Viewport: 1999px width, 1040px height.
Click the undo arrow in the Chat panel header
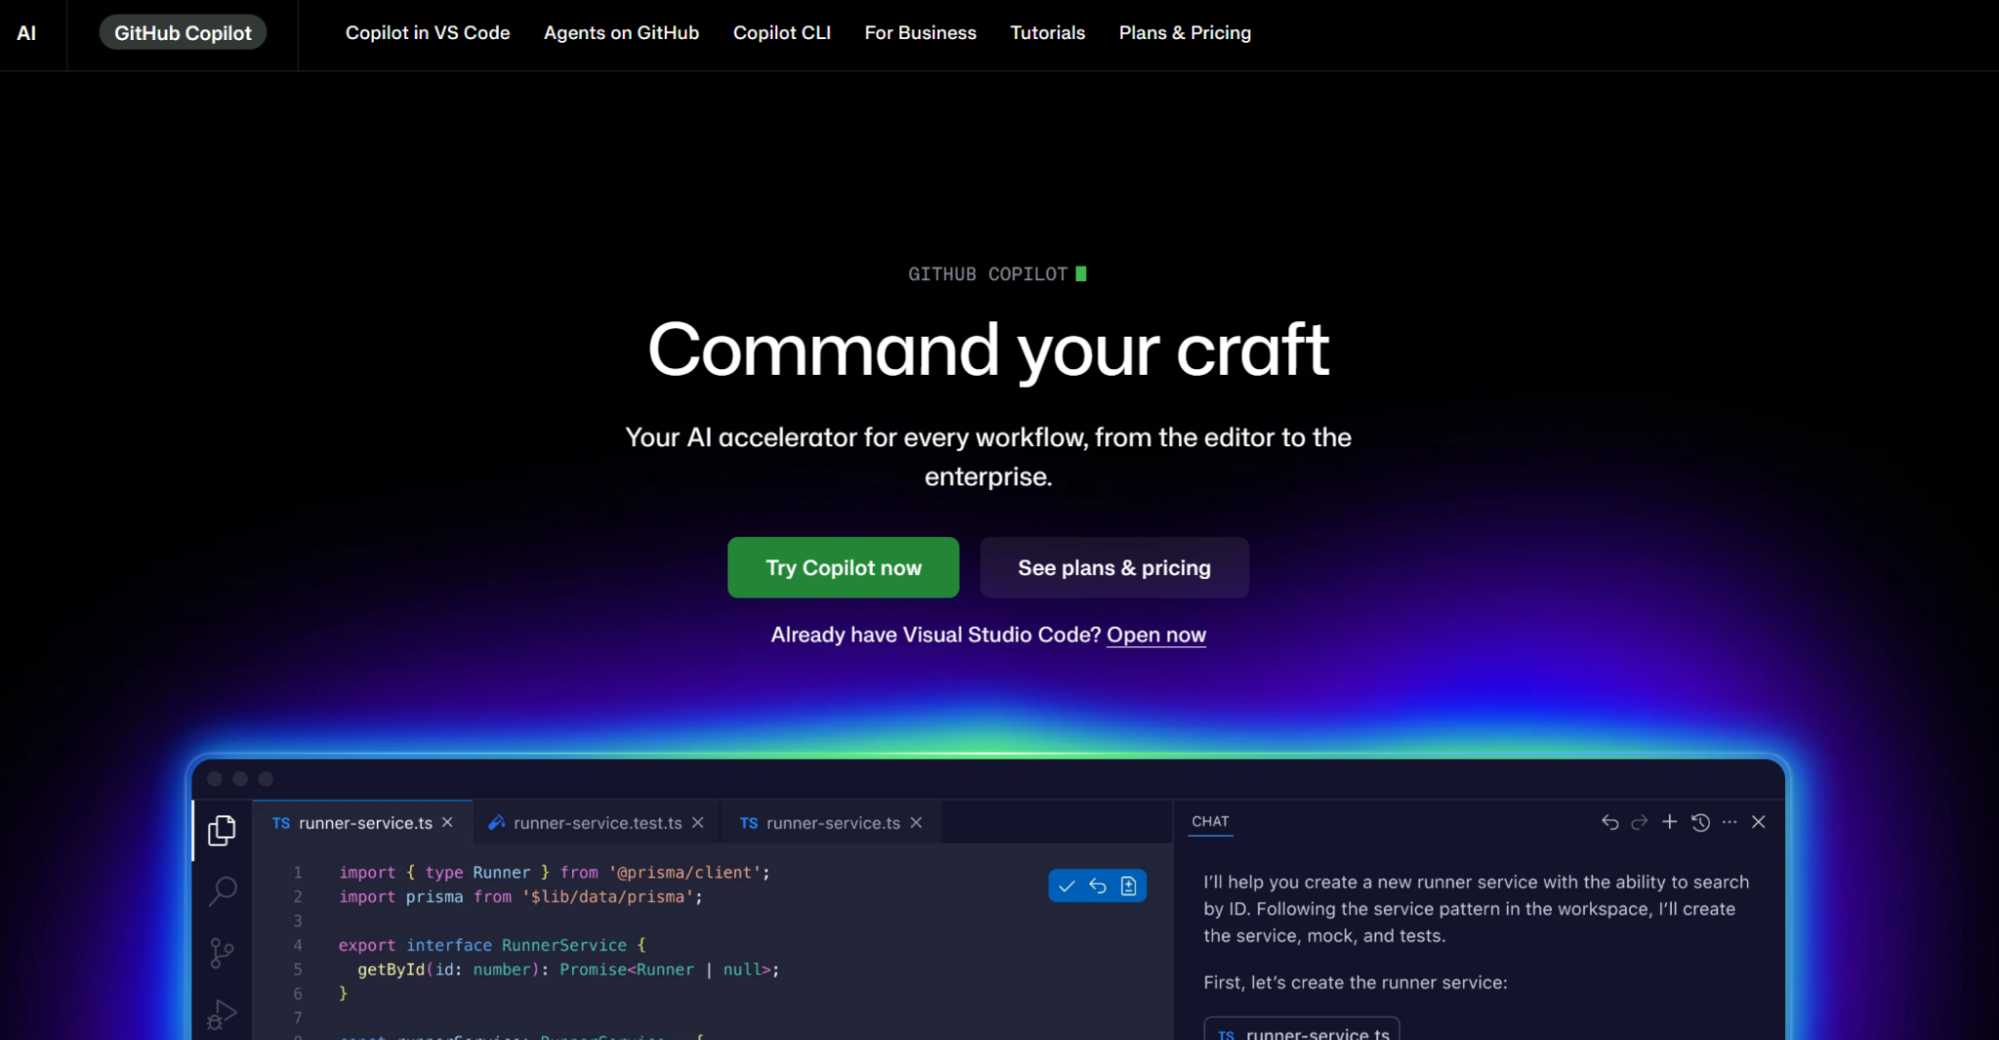[1610, 822]
